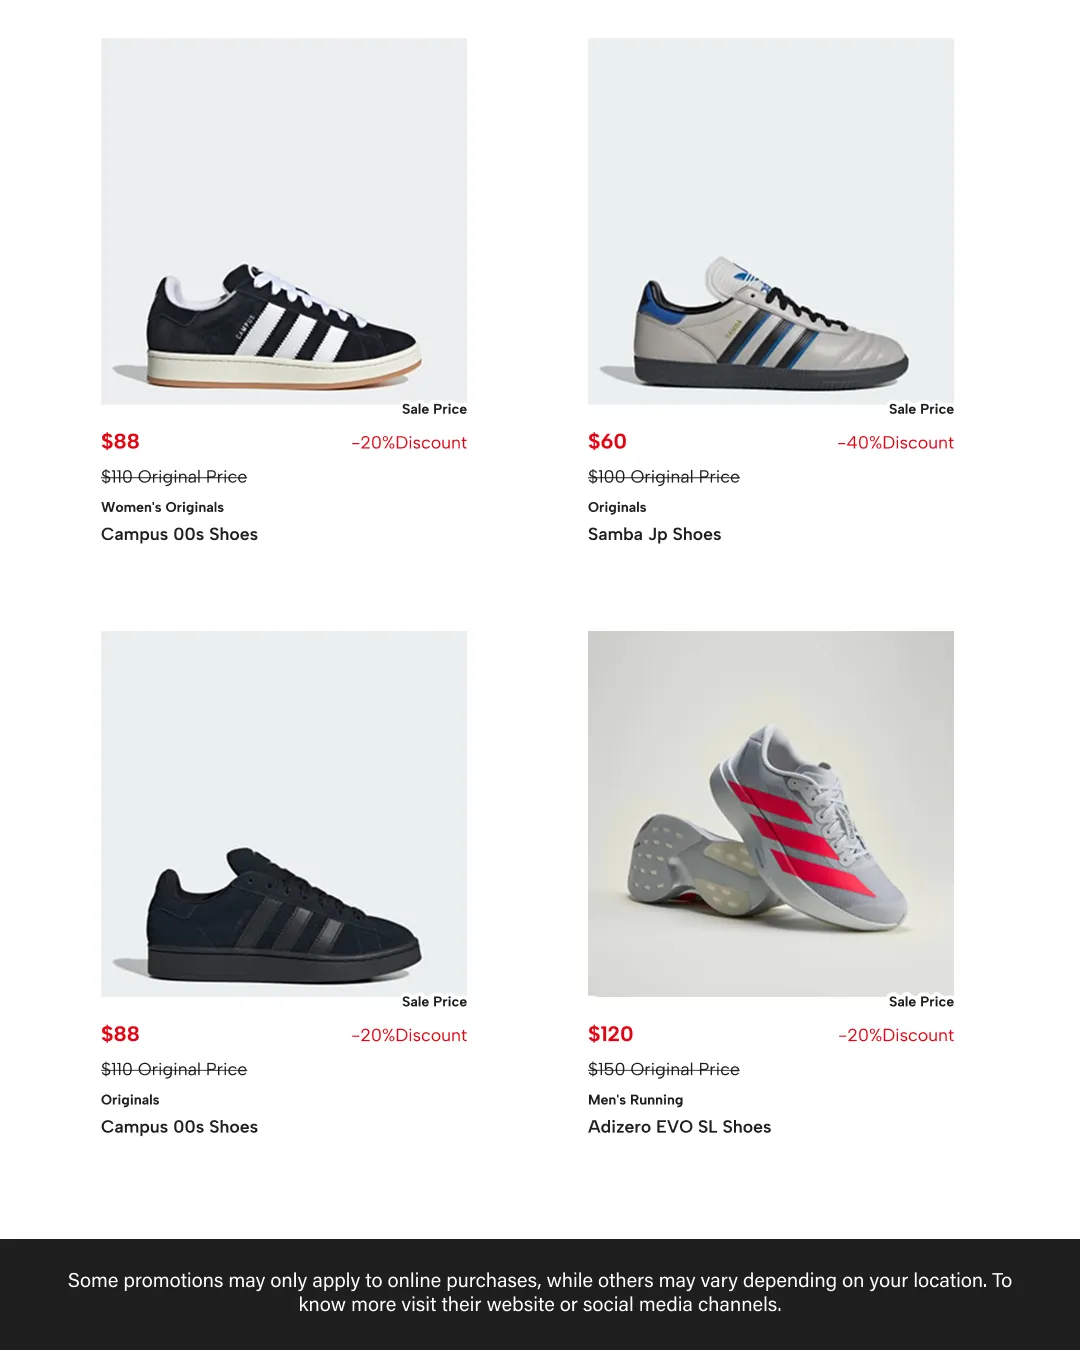Click the $150 Original Price text
The height and width of the screenshot is (1350, 1080).
click(x=664, y=1069)
